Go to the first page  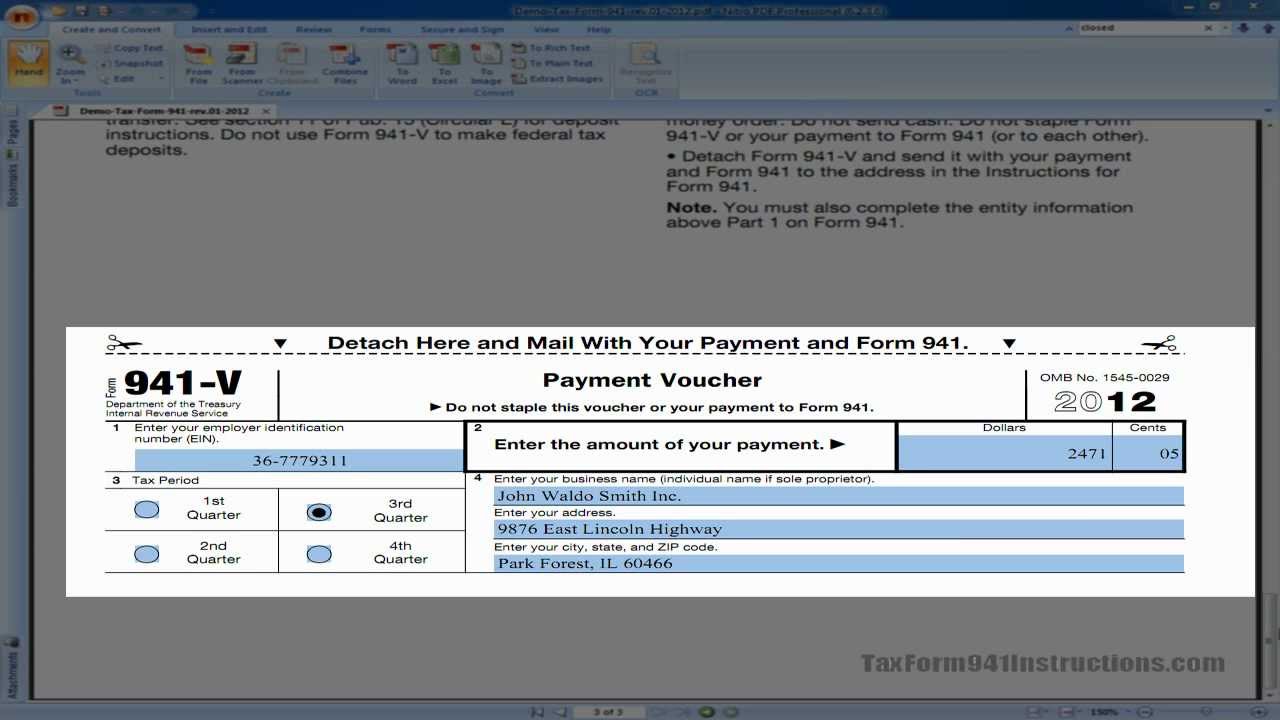pyautogui.click(x=539, y=712)
